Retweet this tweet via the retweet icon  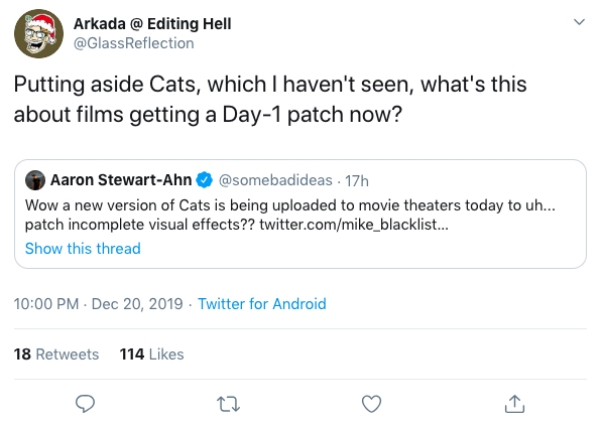click(227, 402)
